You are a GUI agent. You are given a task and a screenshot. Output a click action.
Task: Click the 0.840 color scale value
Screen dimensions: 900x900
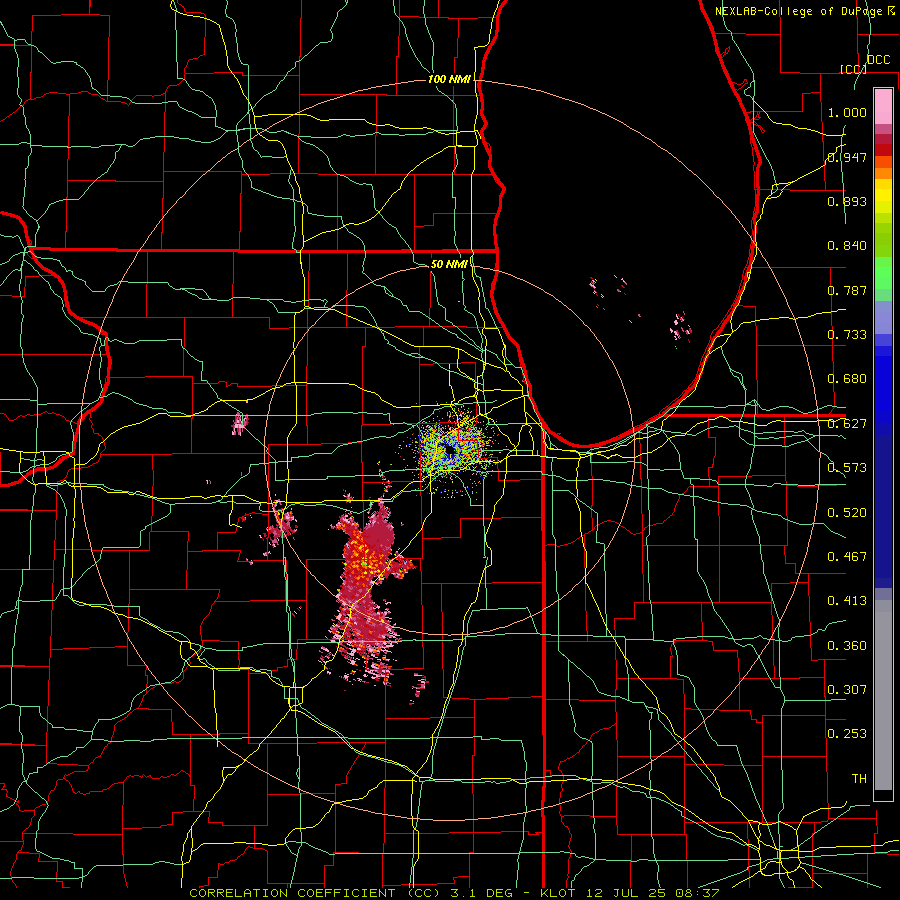coord(847,246)
